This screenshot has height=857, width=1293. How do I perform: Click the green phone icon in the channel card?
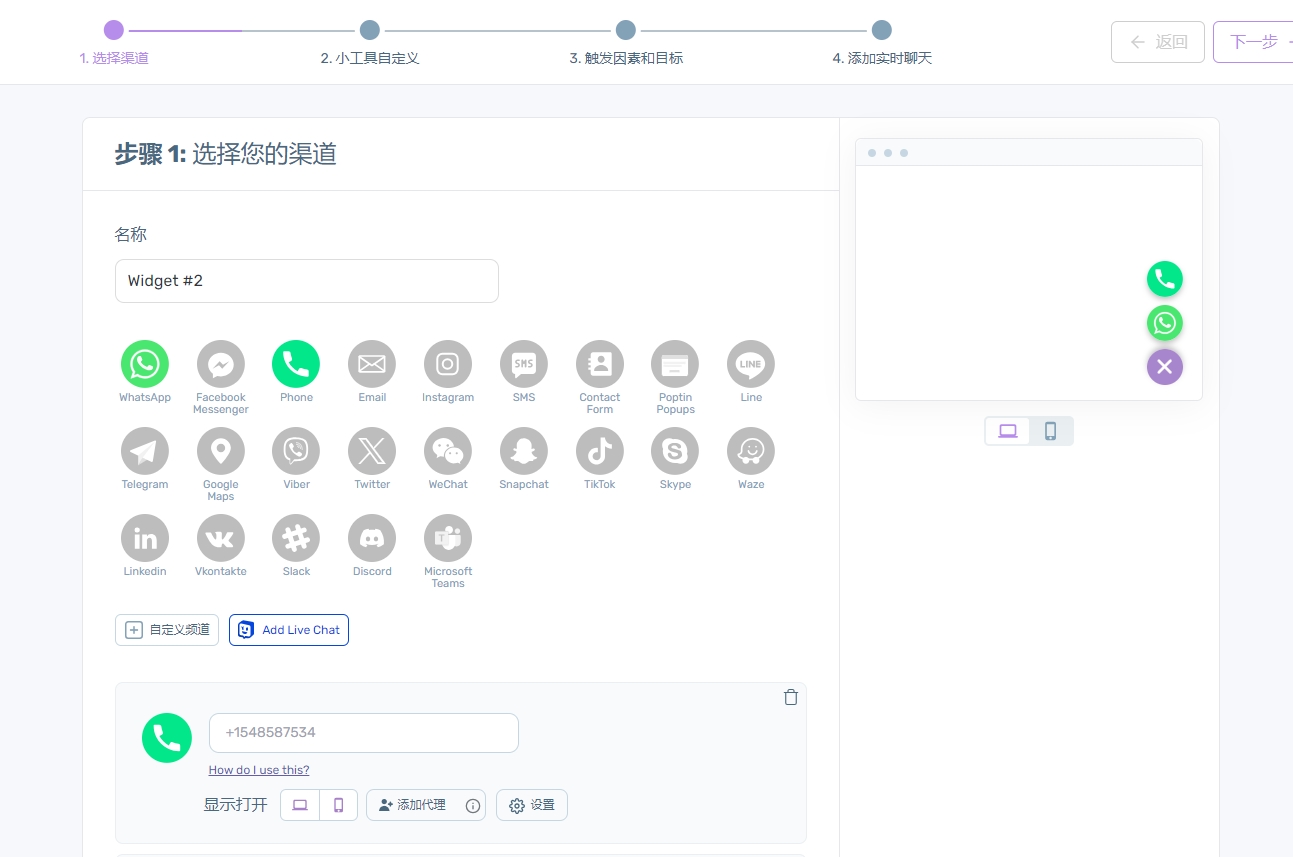[x=167, y=738]
